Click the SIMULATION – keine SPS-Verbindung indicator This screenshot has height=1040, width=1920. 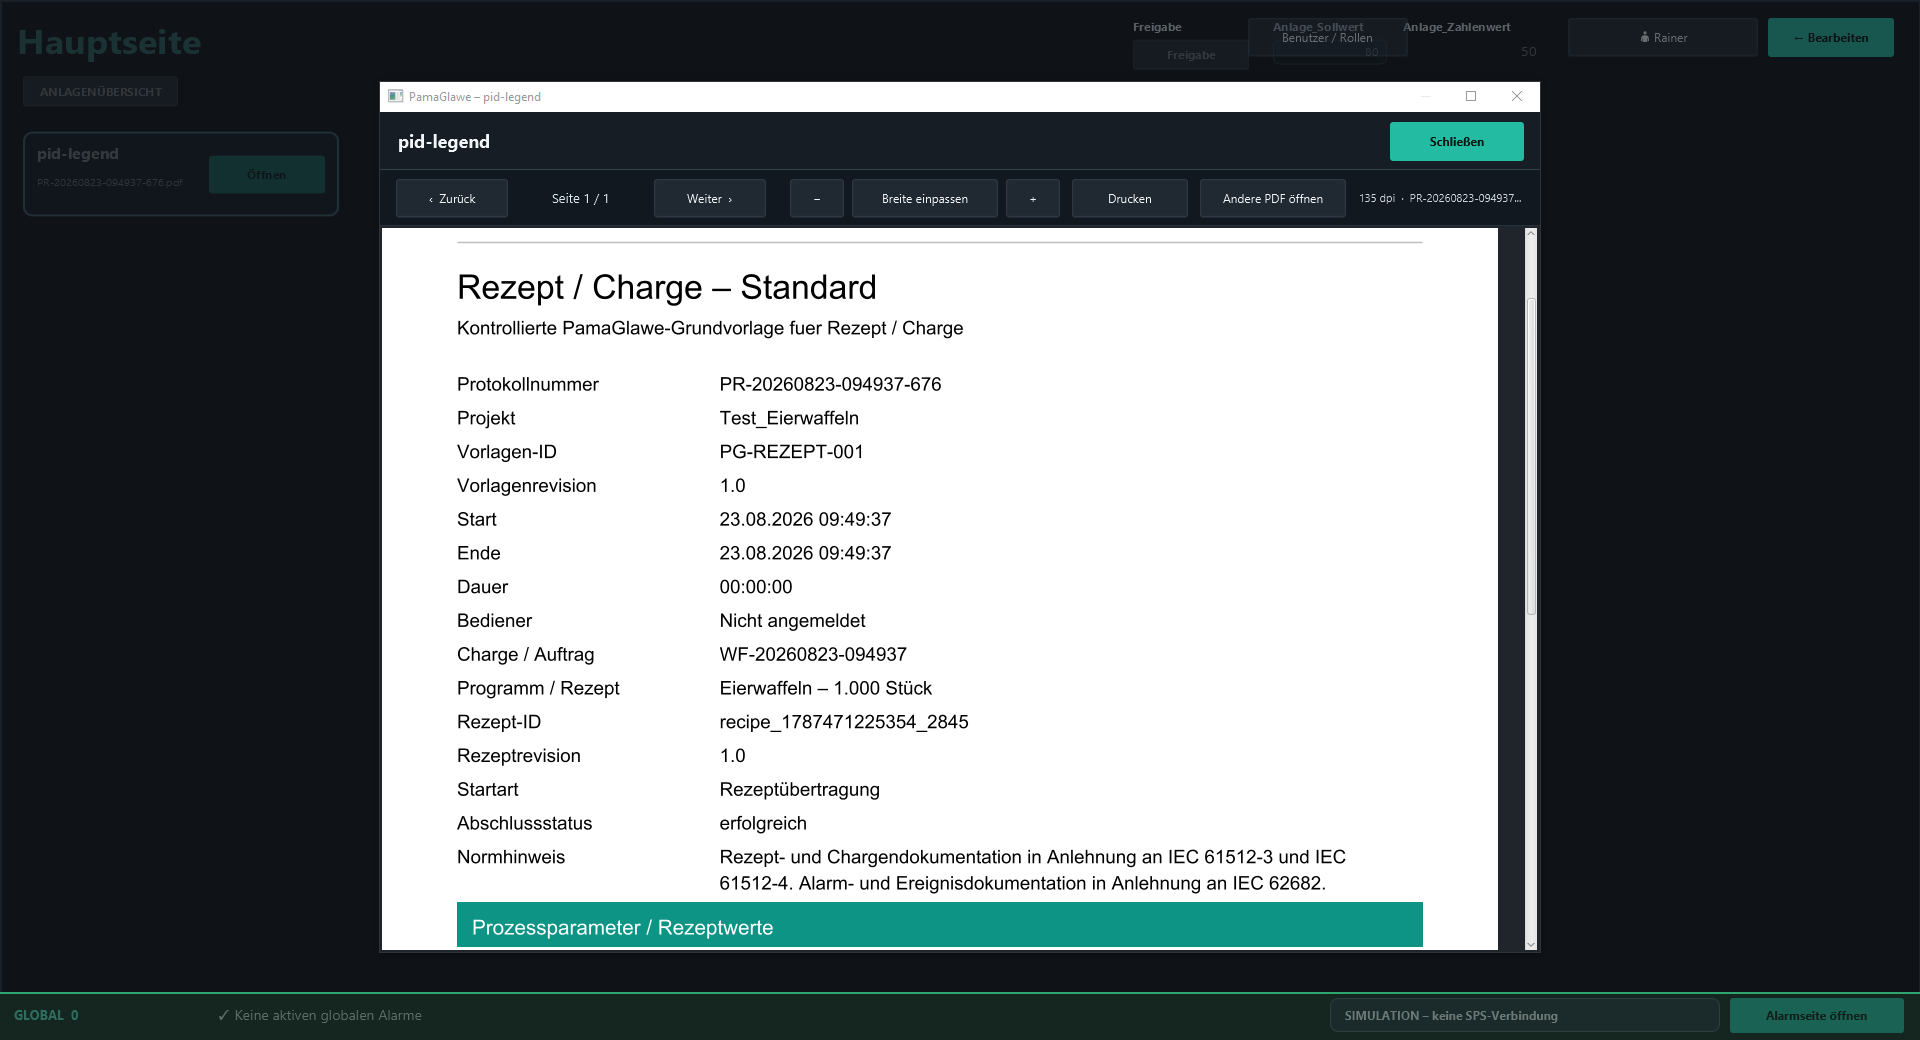[x=1524, y=1016]
